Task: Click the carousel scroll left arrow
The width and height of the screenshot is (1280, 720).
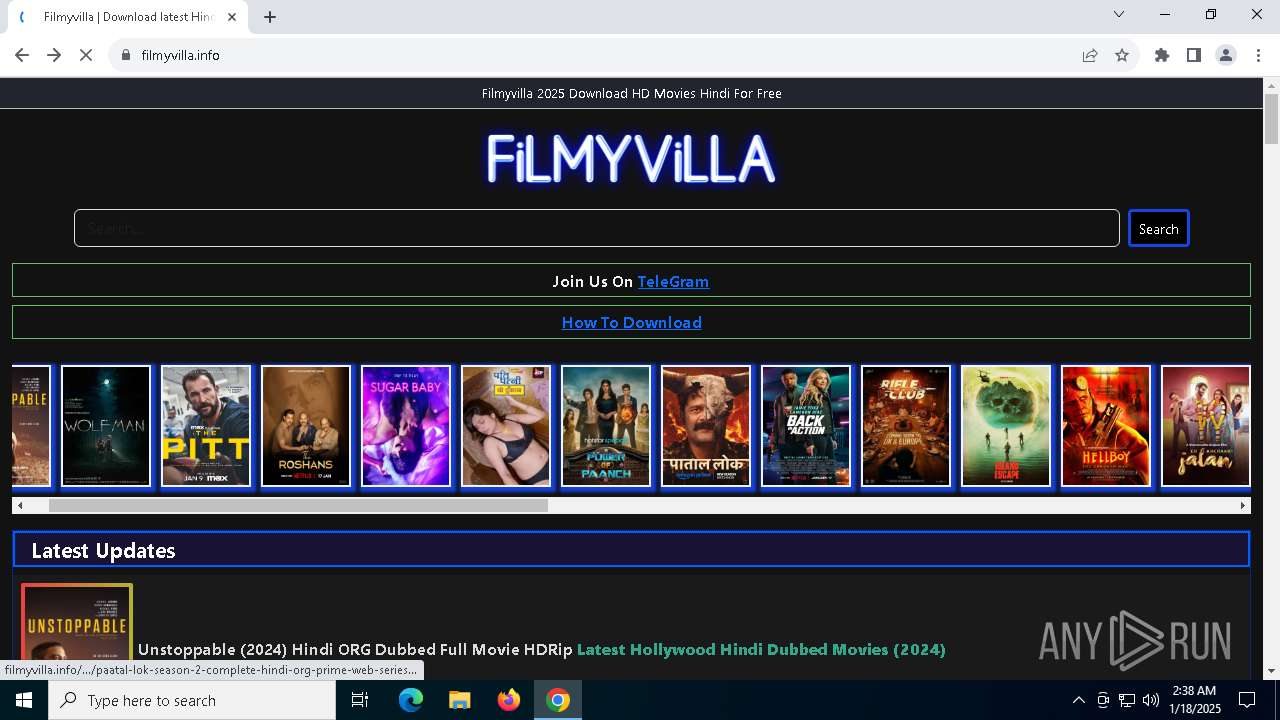Action: (x=18, y=506)
